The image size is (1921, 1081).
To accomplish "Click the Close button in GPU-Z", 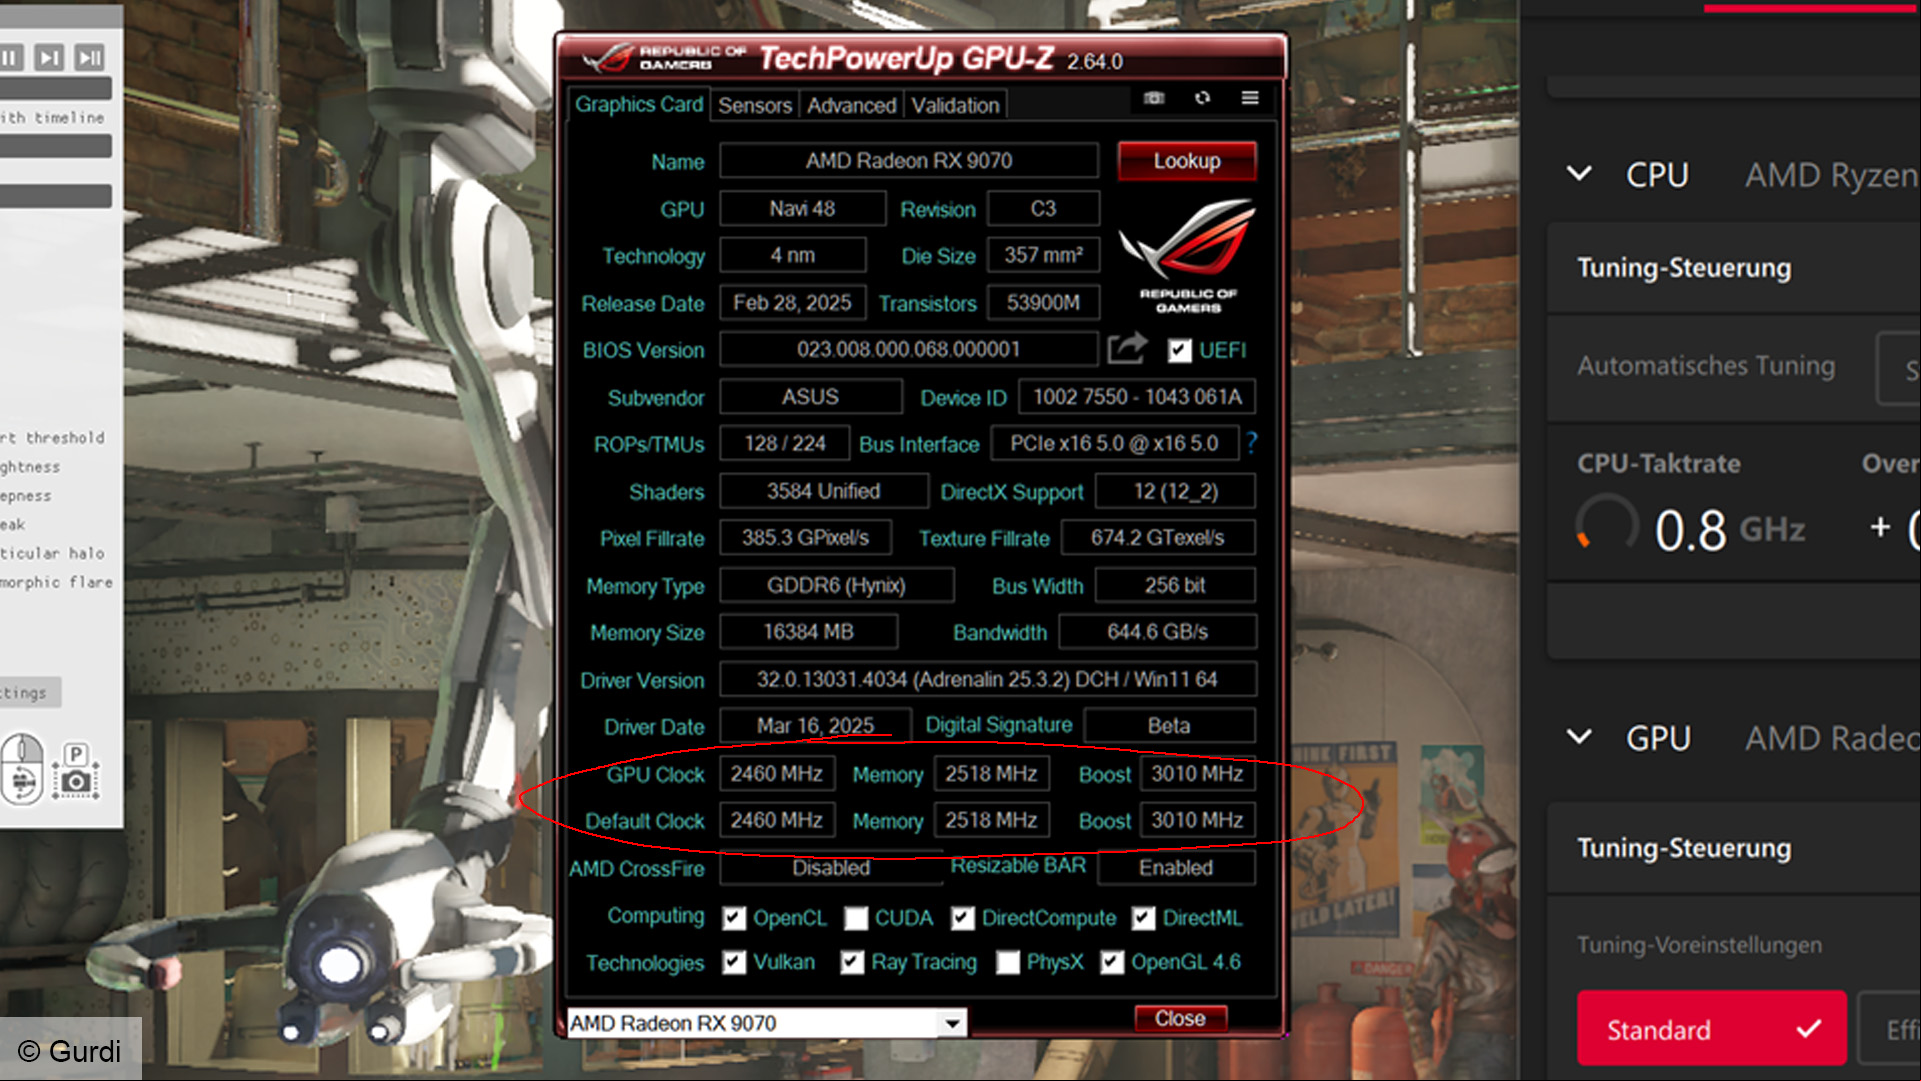I will [1180, 1018].
